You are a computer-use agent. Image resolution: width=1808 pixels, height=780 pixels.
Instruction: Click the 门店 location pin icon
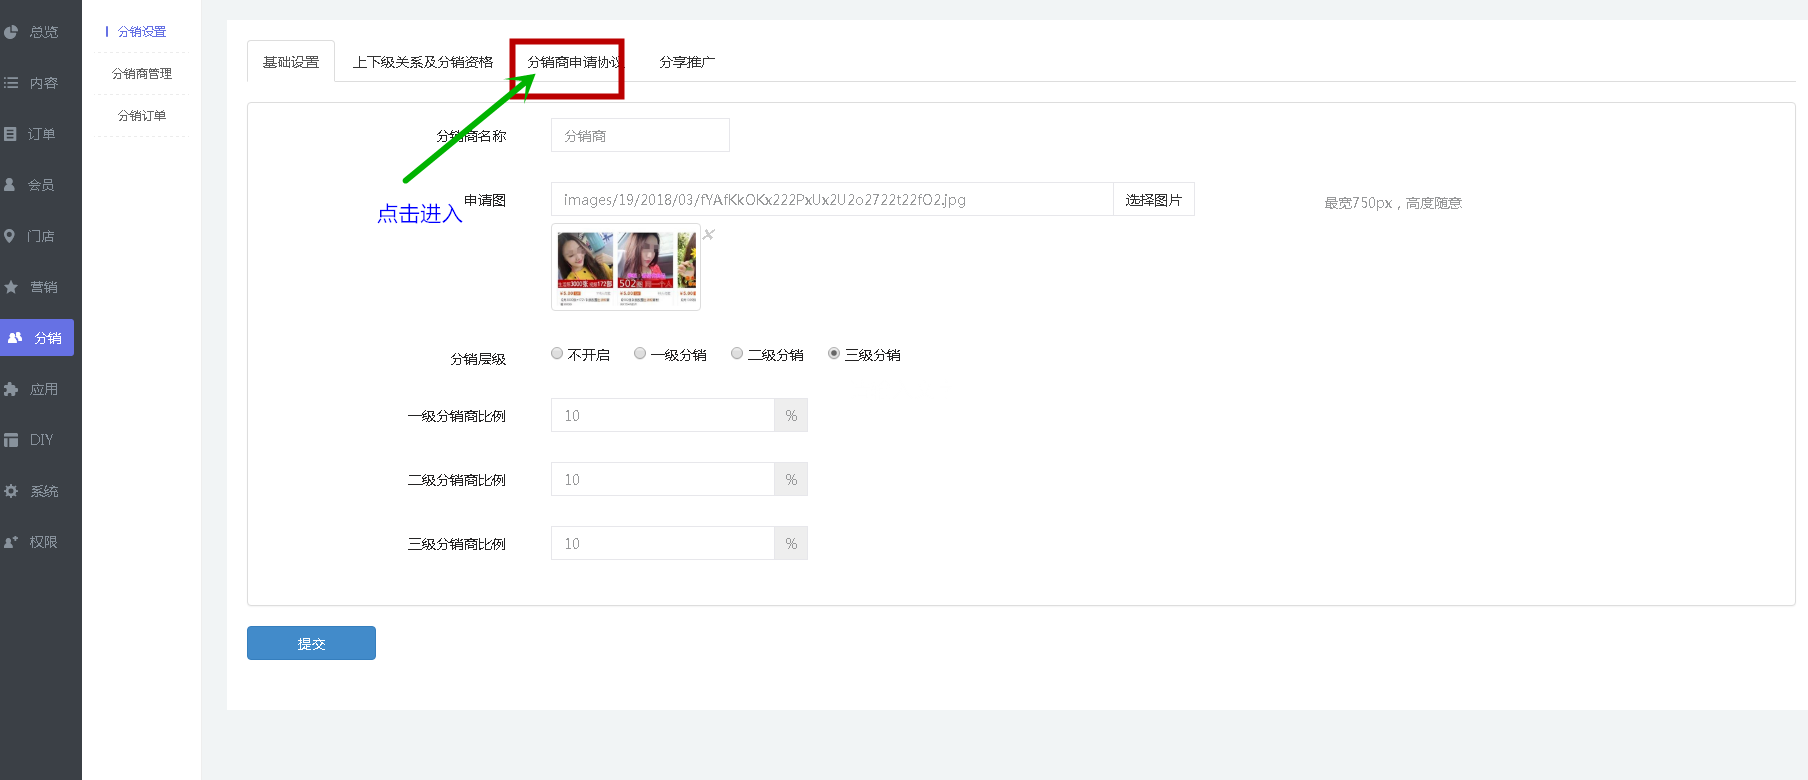10,236
